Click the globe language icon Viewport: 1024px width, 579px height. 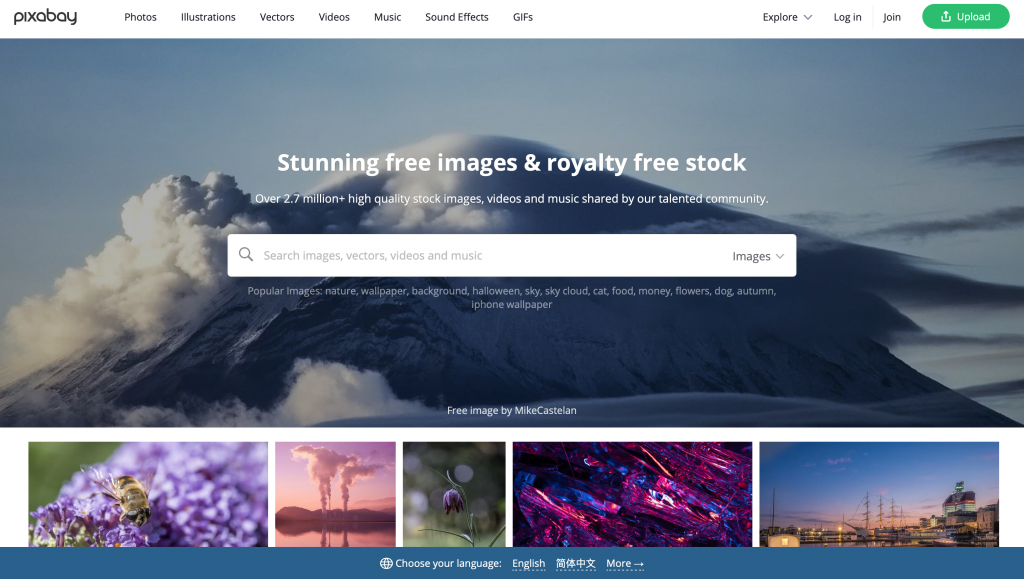[386, 563]
